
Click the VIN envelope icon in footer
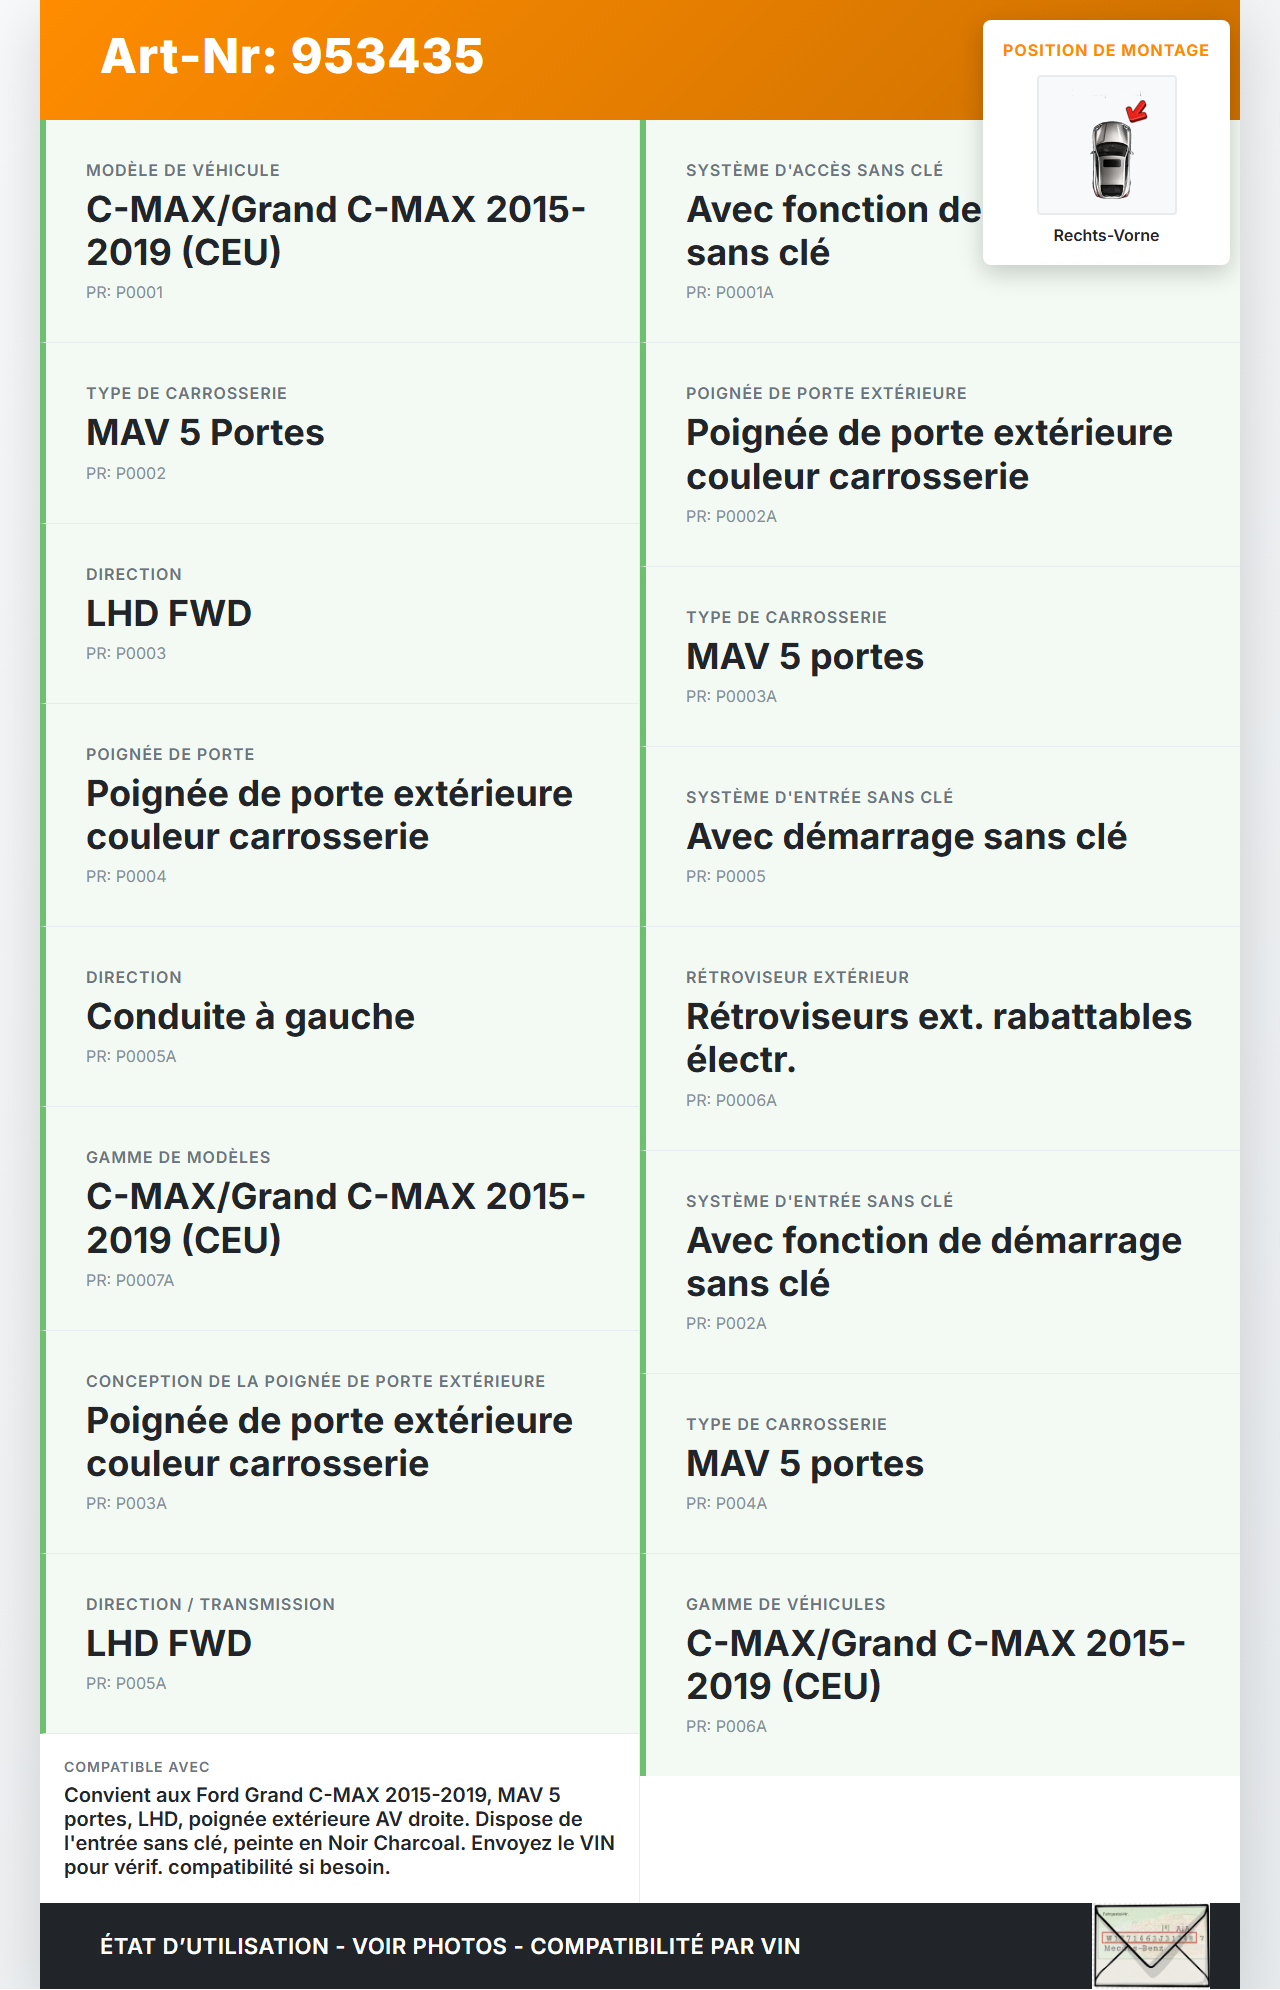tap(1151, 1945)
